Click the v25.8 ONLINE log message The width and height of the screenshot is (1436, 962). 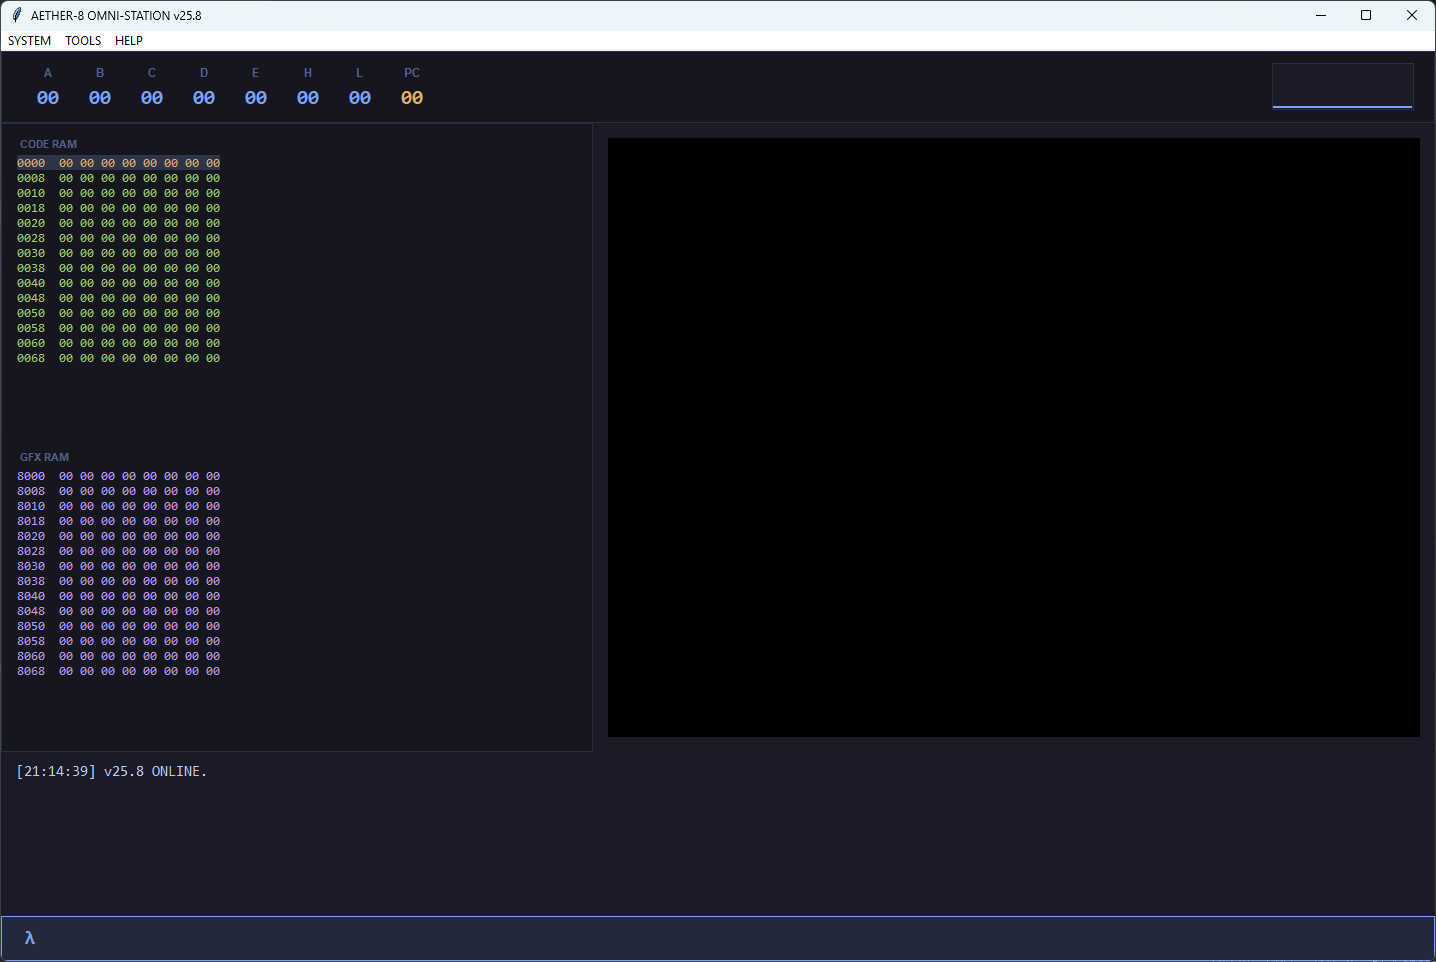pos(155,771)
